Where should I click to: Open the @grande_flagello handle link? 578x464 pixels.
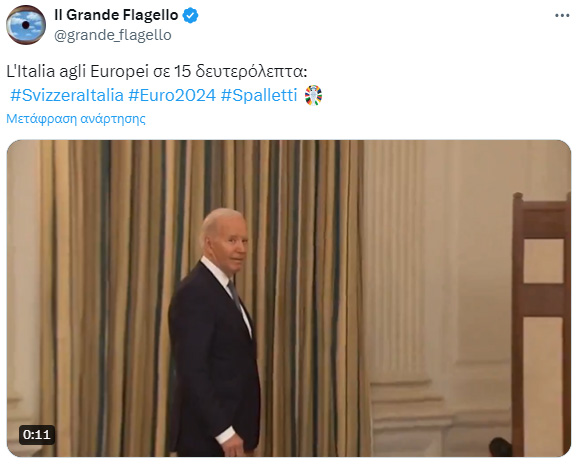coord(113,35)
